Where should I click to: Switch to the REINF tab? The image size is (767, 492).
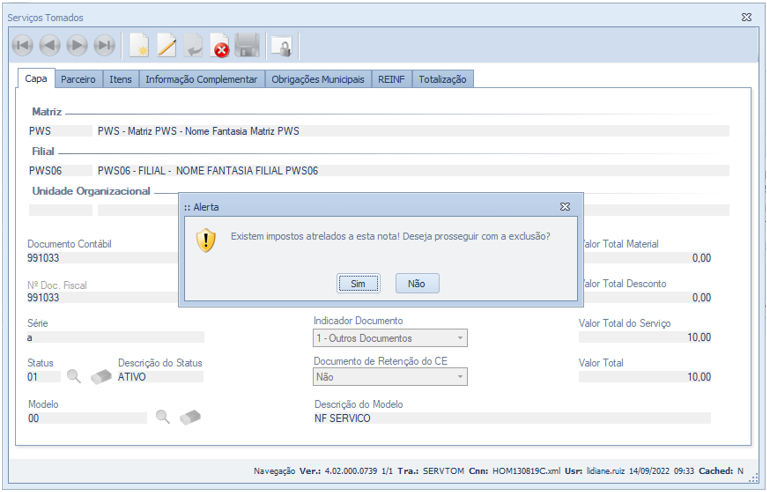tap(391, 79)
